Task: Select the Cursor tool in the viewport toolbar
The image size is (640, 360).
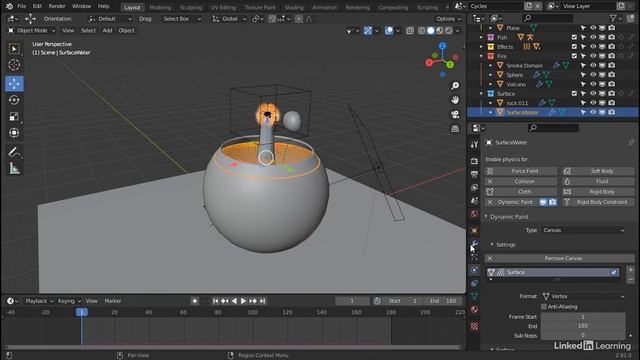Action: pyautogui.click(x=14, y=65)
